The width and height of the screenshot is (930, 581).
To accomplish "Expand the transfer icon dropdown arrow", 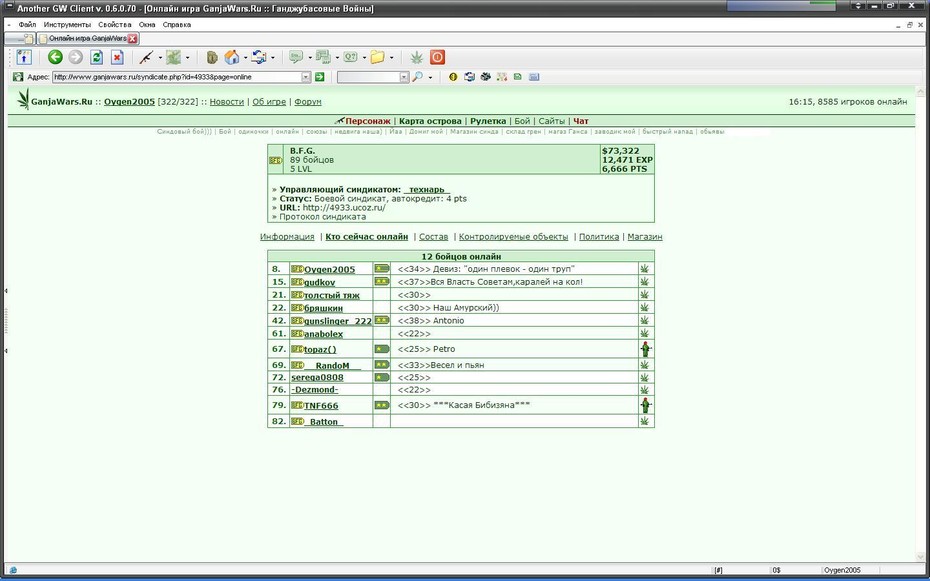I will pos(273,58).
